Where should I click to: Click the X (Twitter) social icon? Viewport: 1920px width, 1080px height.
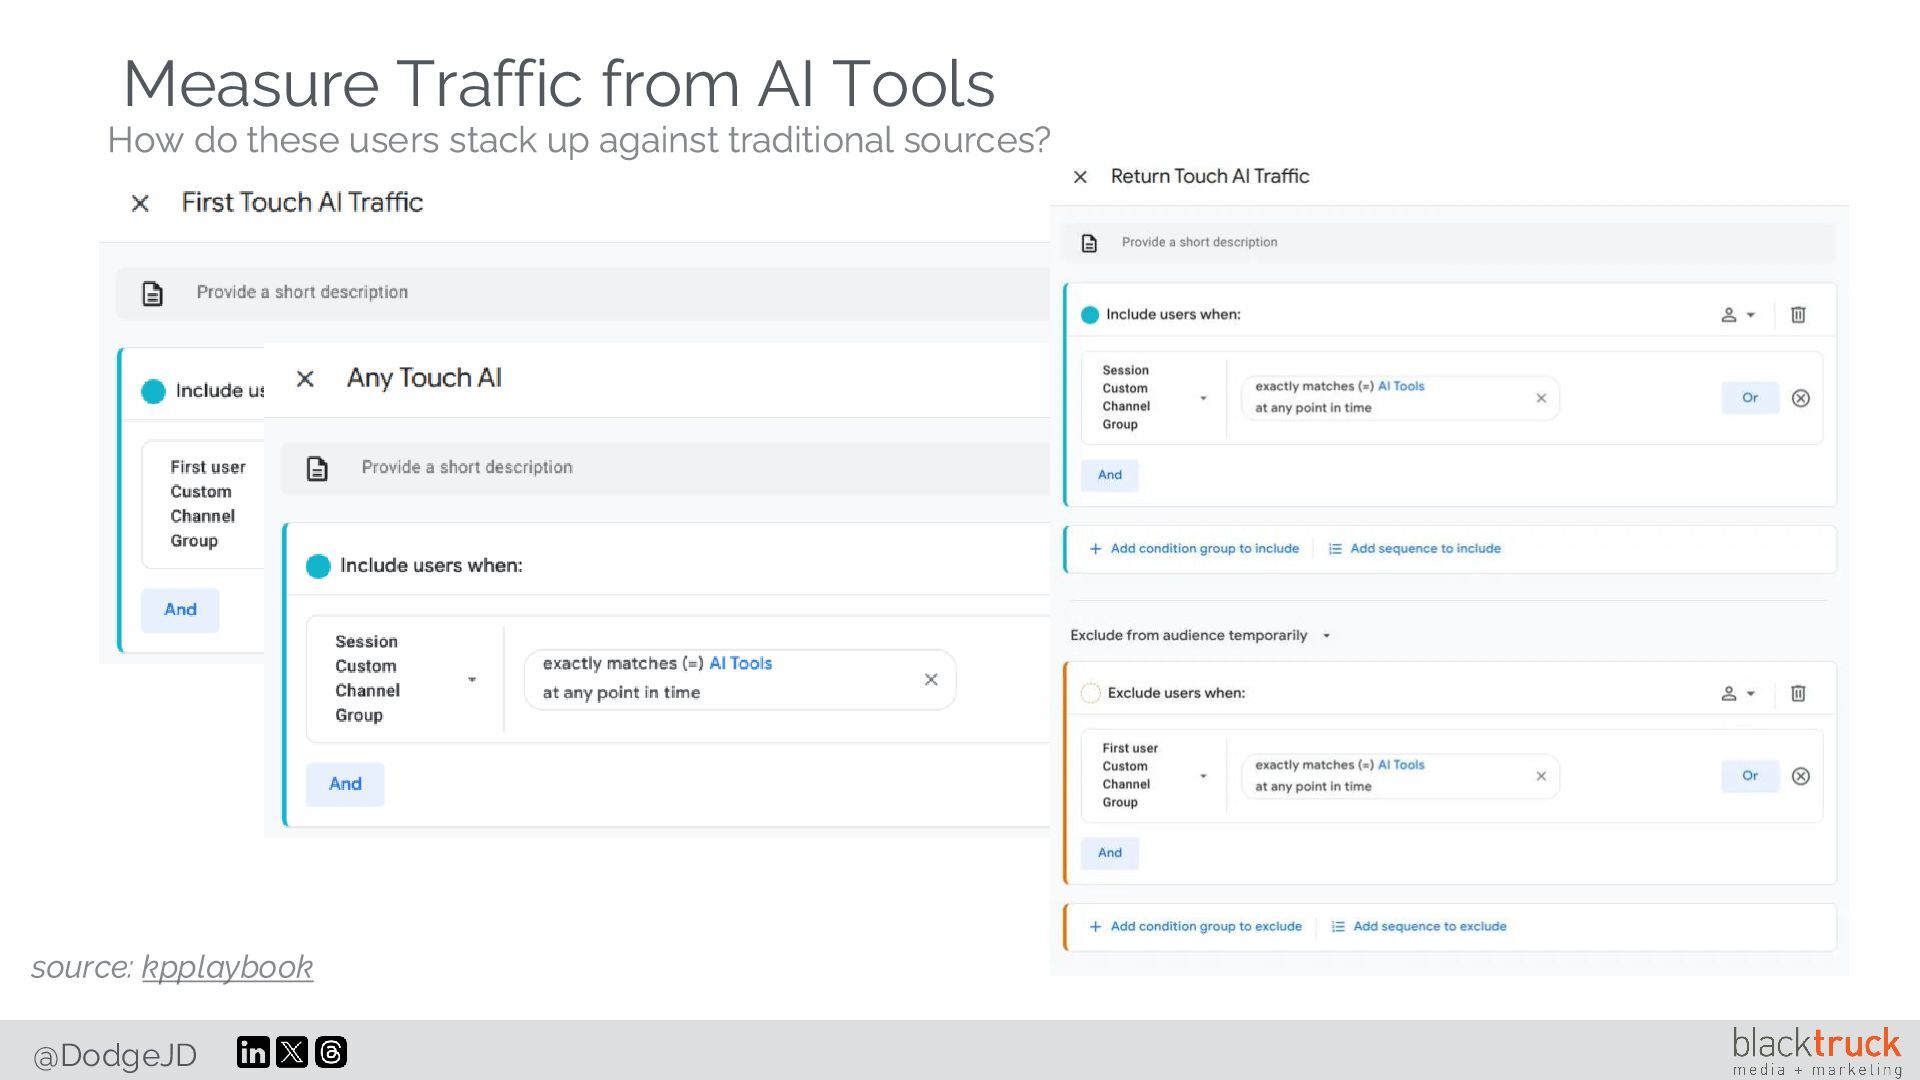(x=292, y=1052)
